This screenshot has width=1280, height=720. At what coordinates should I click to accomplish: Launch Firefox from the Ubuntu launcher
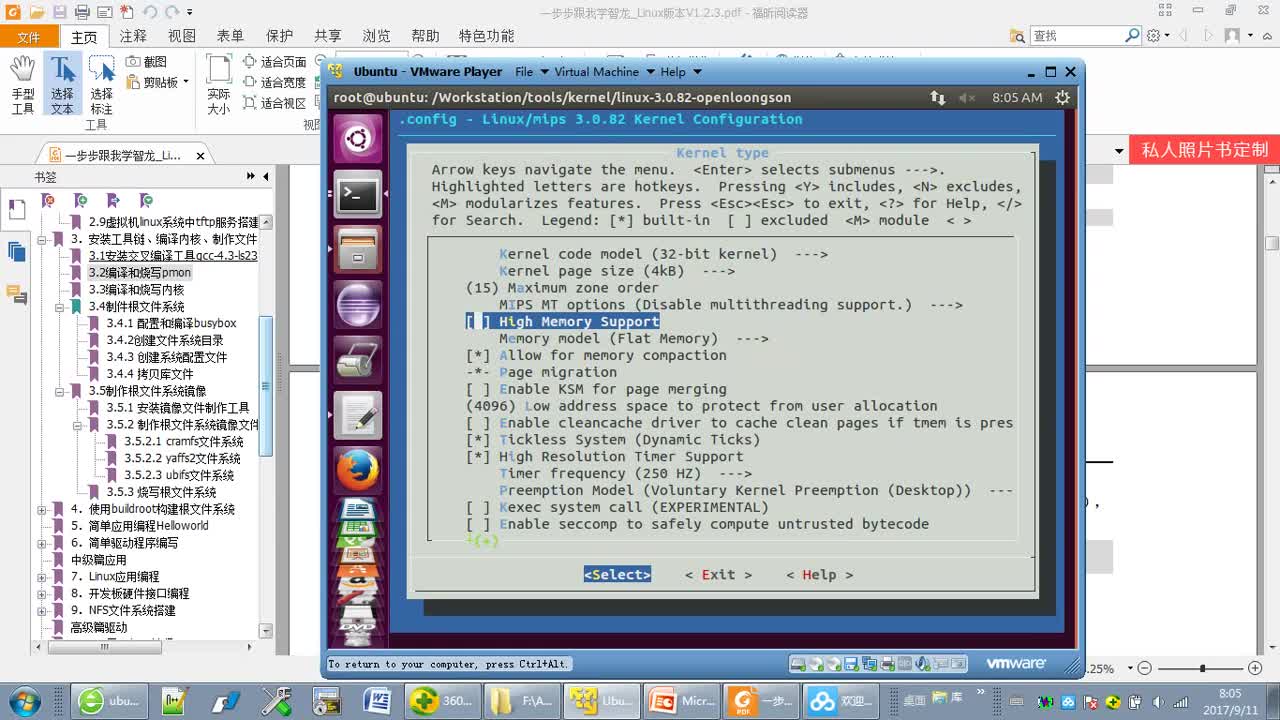pos(357,471)
